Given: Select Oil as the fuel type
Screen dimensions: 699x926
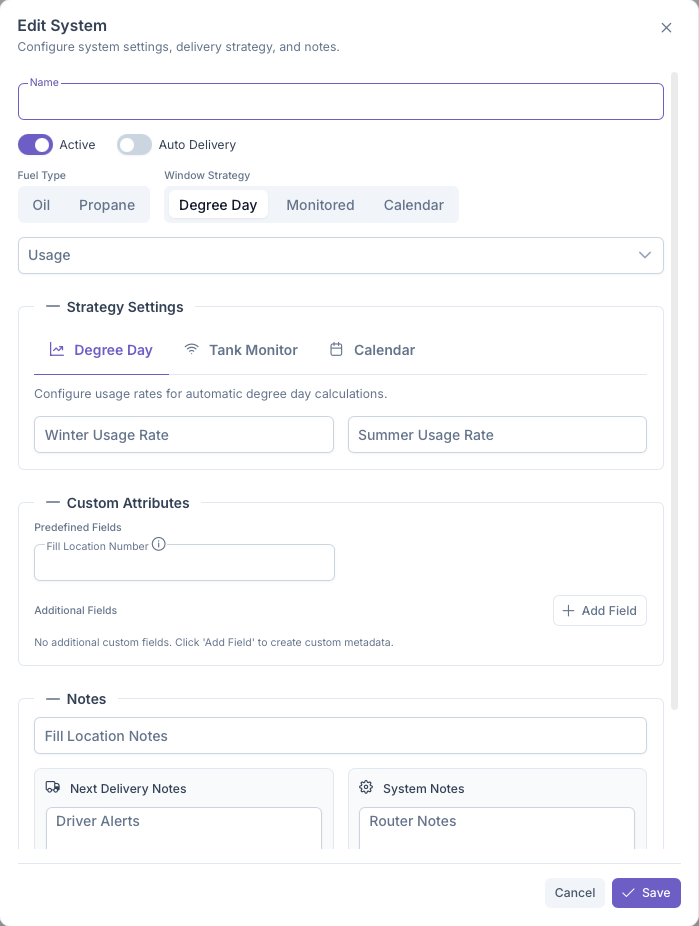Looking at the screenshot, I should pos(41,205).
